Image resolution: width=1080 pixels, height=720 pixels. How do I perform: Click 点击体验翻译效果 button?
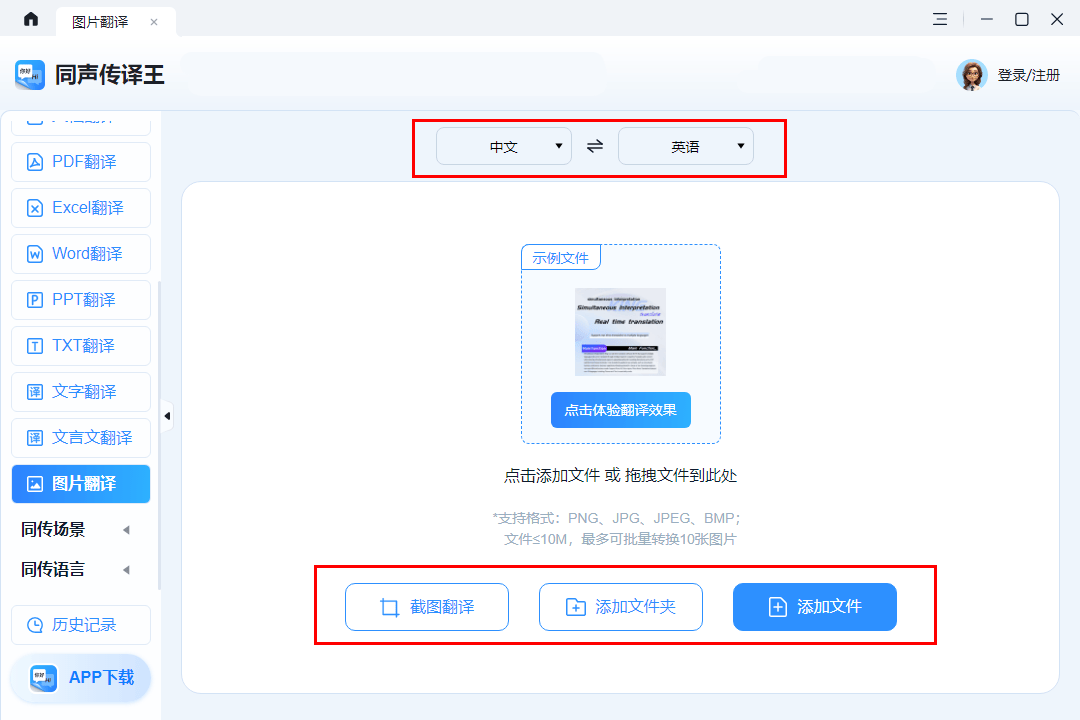point(620,410)
